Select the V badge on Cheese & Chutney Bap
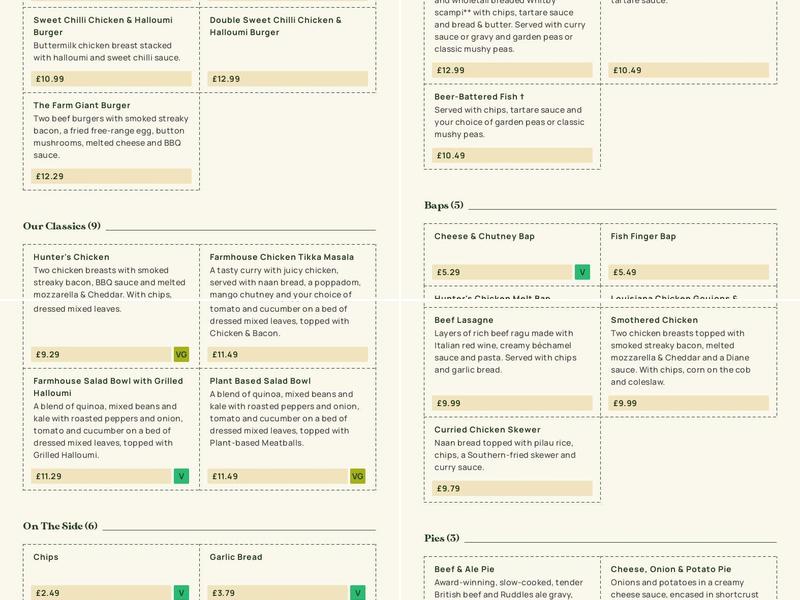Viewport: 800px width, 600px height. [x=582, y=272]
